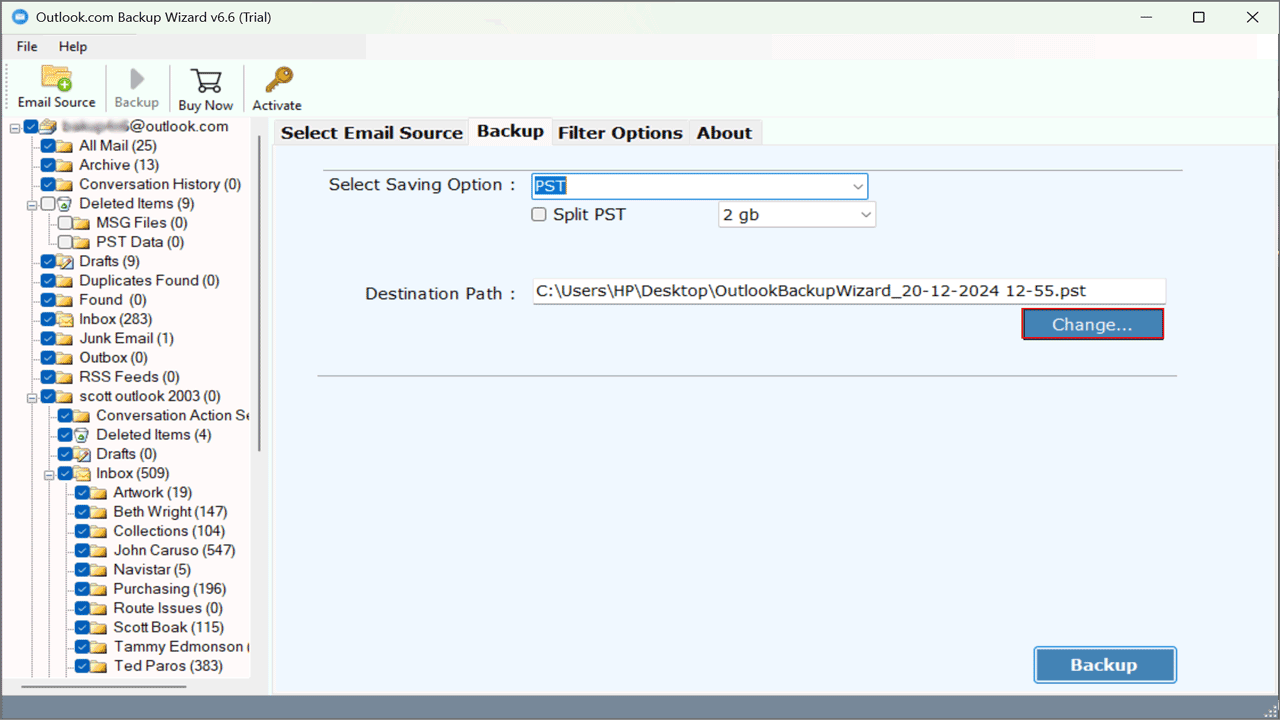Switch to the About tab

(x=724, y=133)
